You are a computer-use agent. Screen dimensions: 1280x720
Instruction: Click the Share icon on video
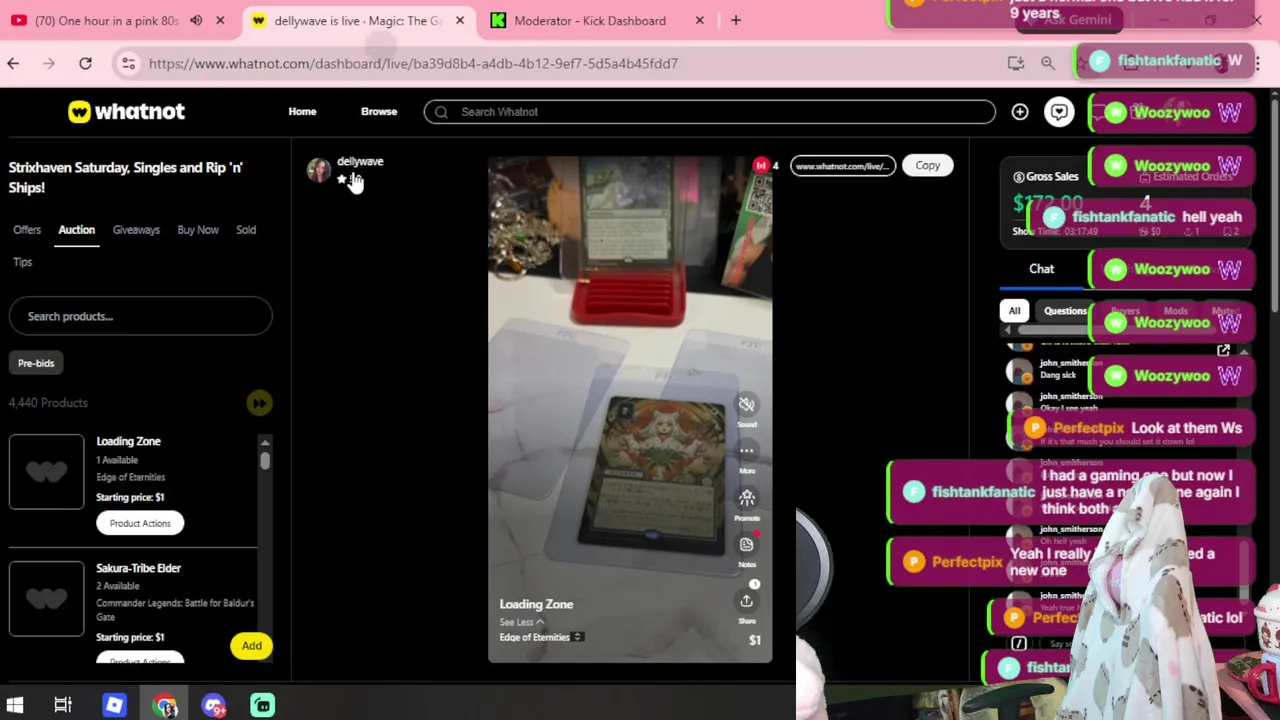pos(747,600)
